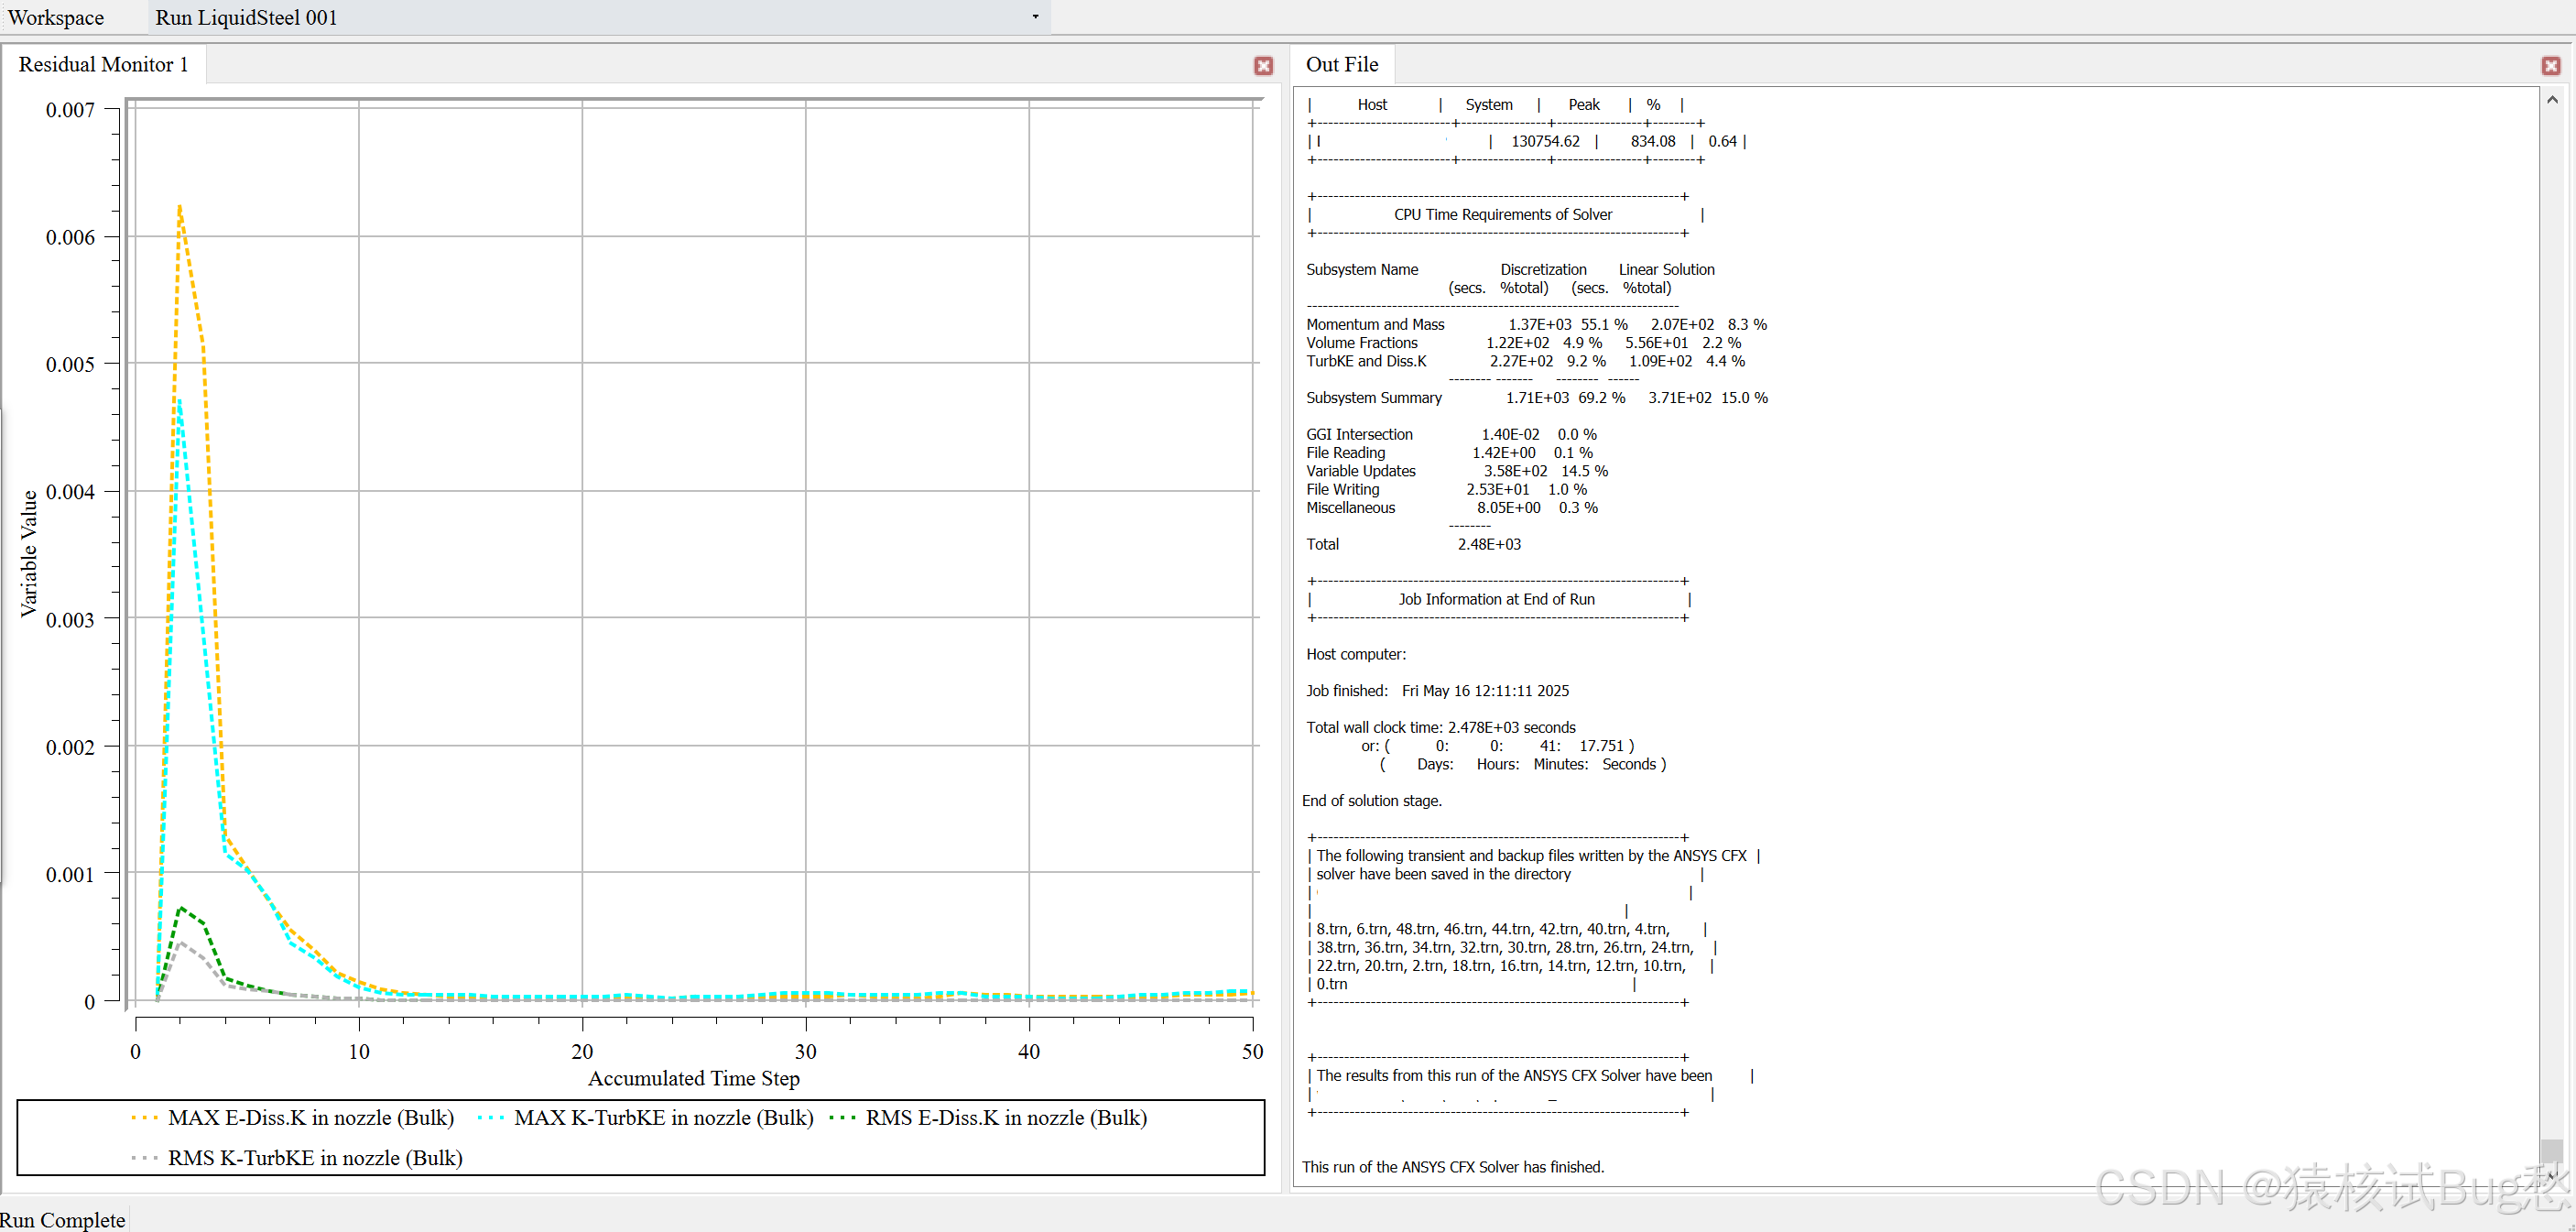This screenshot has width=2576, height=1232.
Task: Click the yellow residual curve peak
Action: [179, 207]
